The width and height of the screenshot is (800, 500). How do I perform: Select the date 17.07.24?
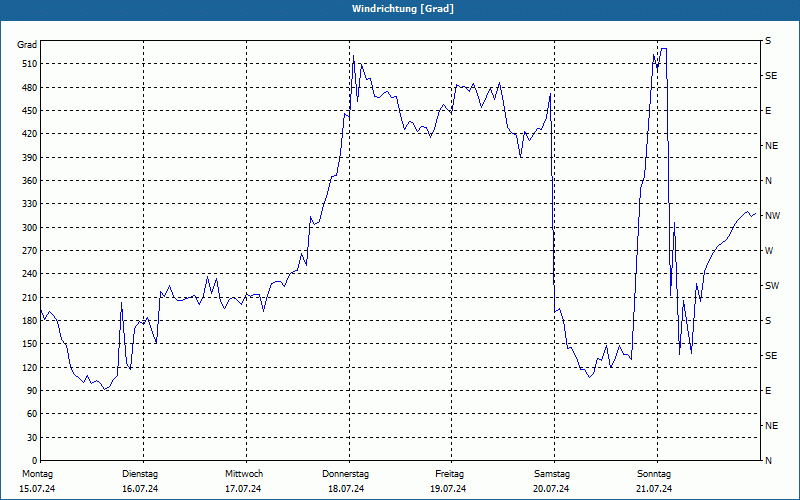coord(243,489)
